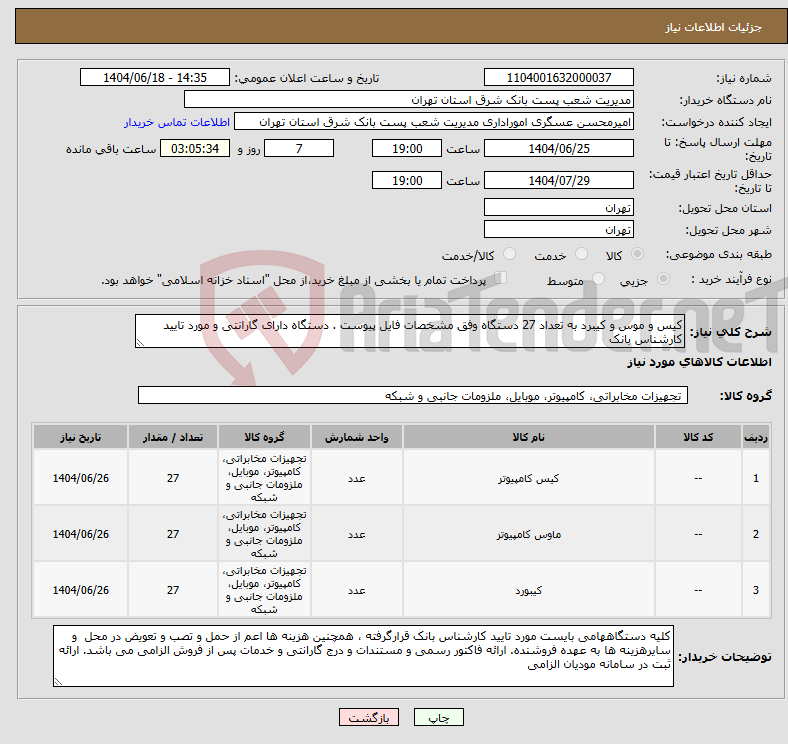Click the چاپ print button
This screenshot has height=744, width=788.
click(x=439, y=717)
